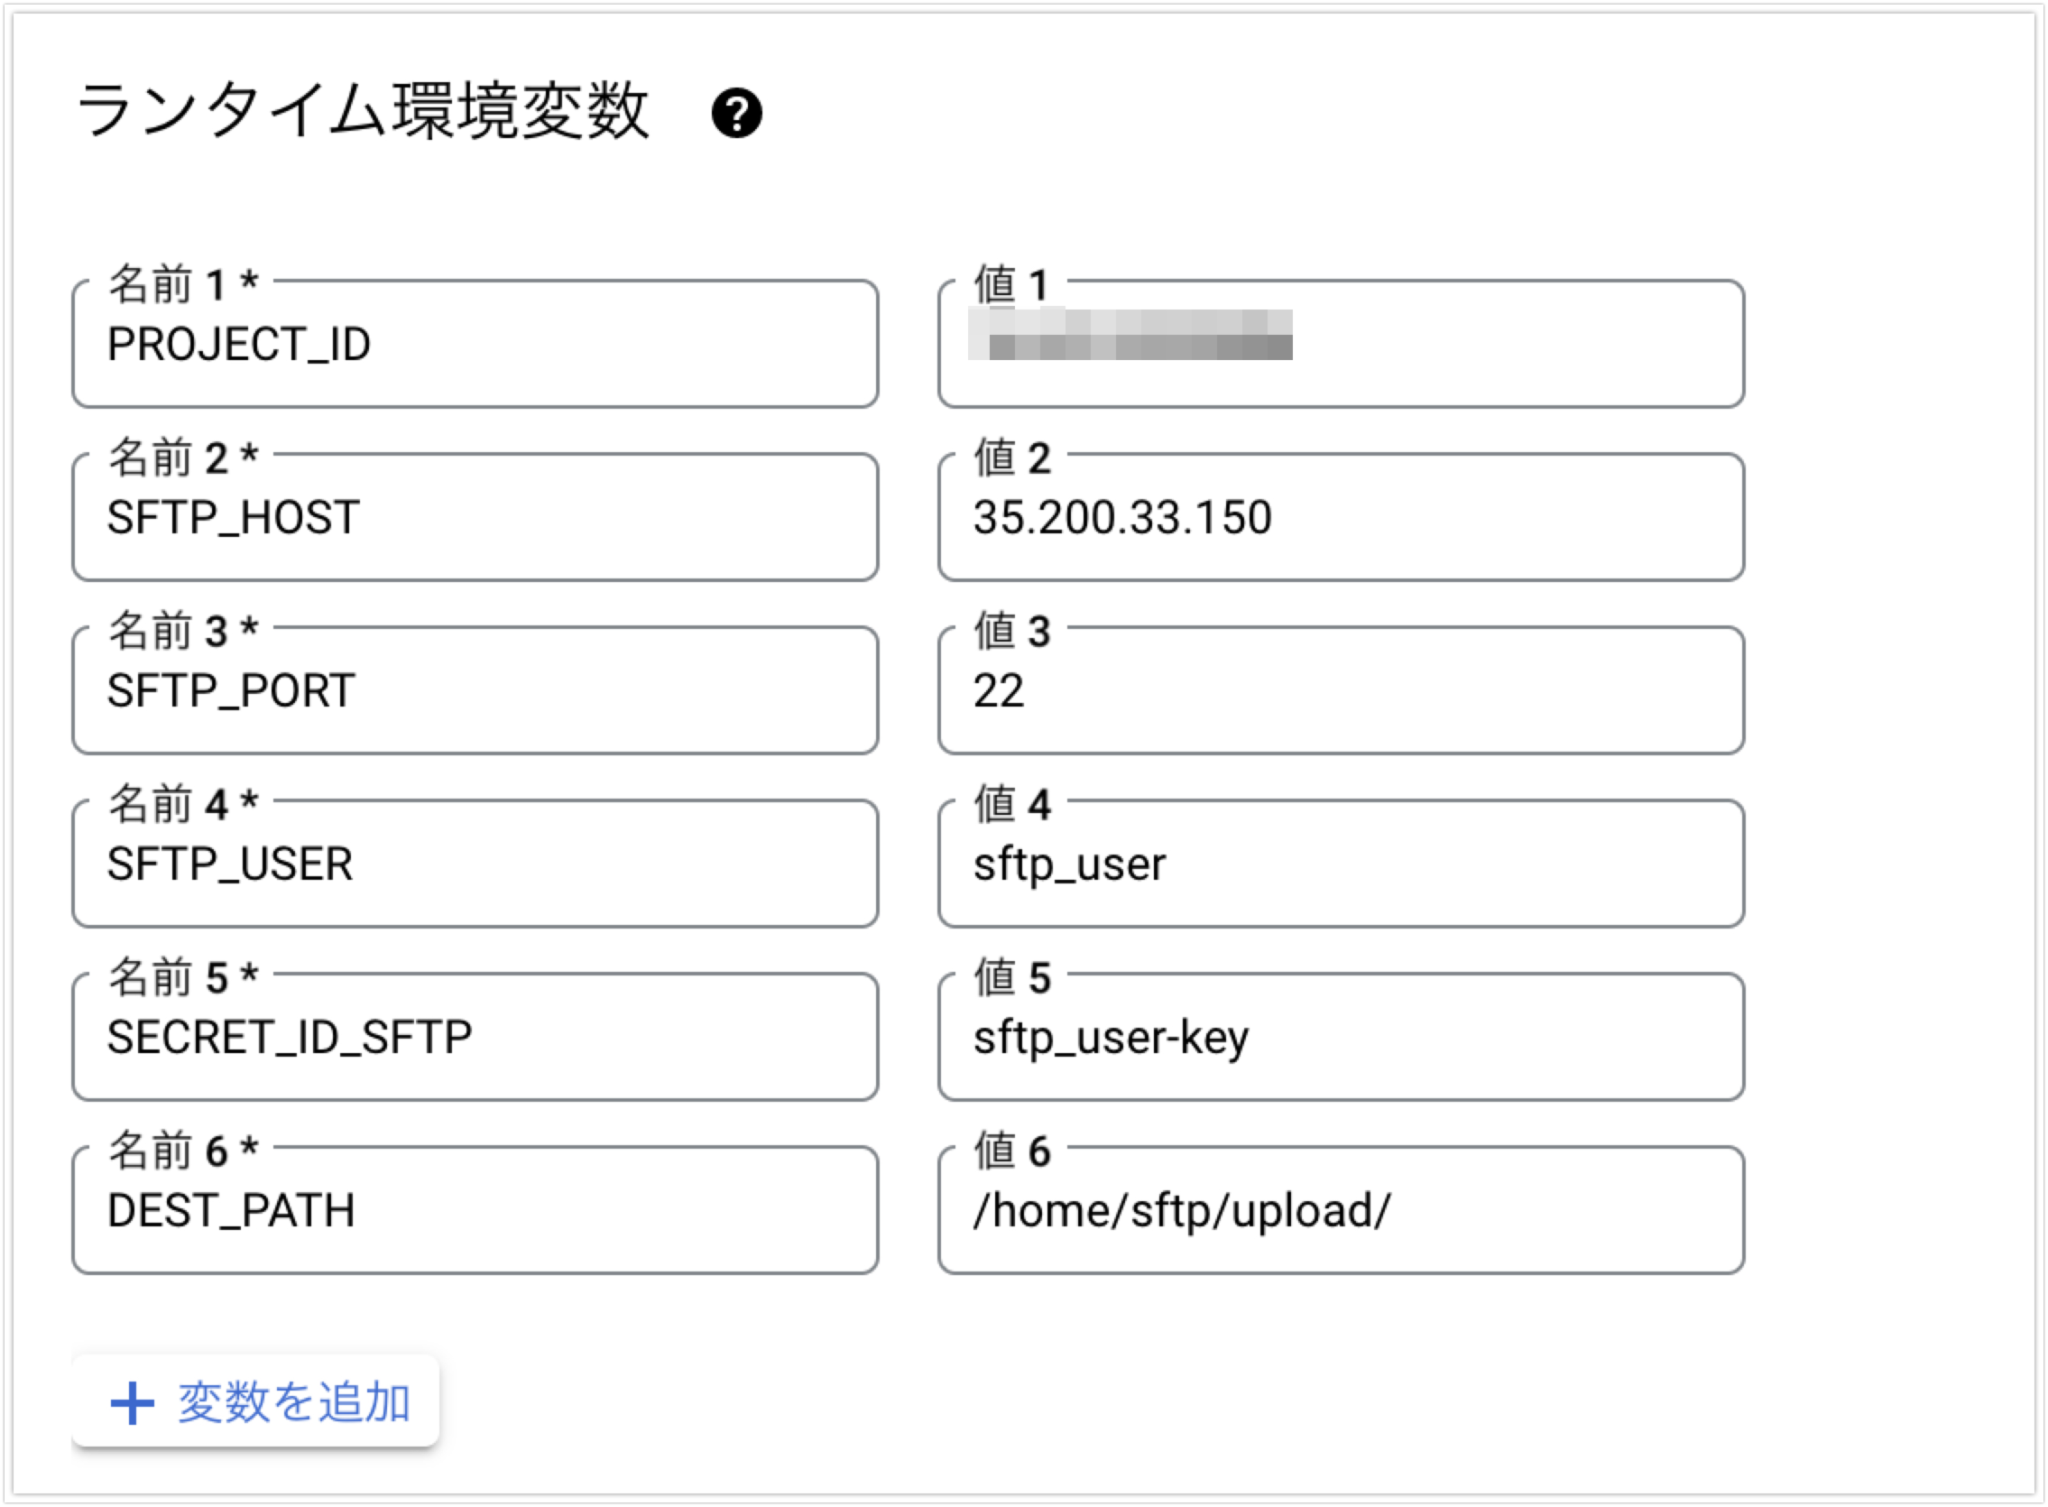Edit the SFTP_USER name field

(475, 863)
